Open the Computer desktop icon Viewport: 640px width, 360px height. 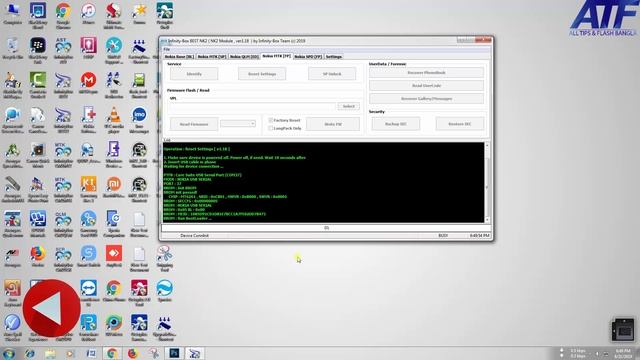click(12, 14)
